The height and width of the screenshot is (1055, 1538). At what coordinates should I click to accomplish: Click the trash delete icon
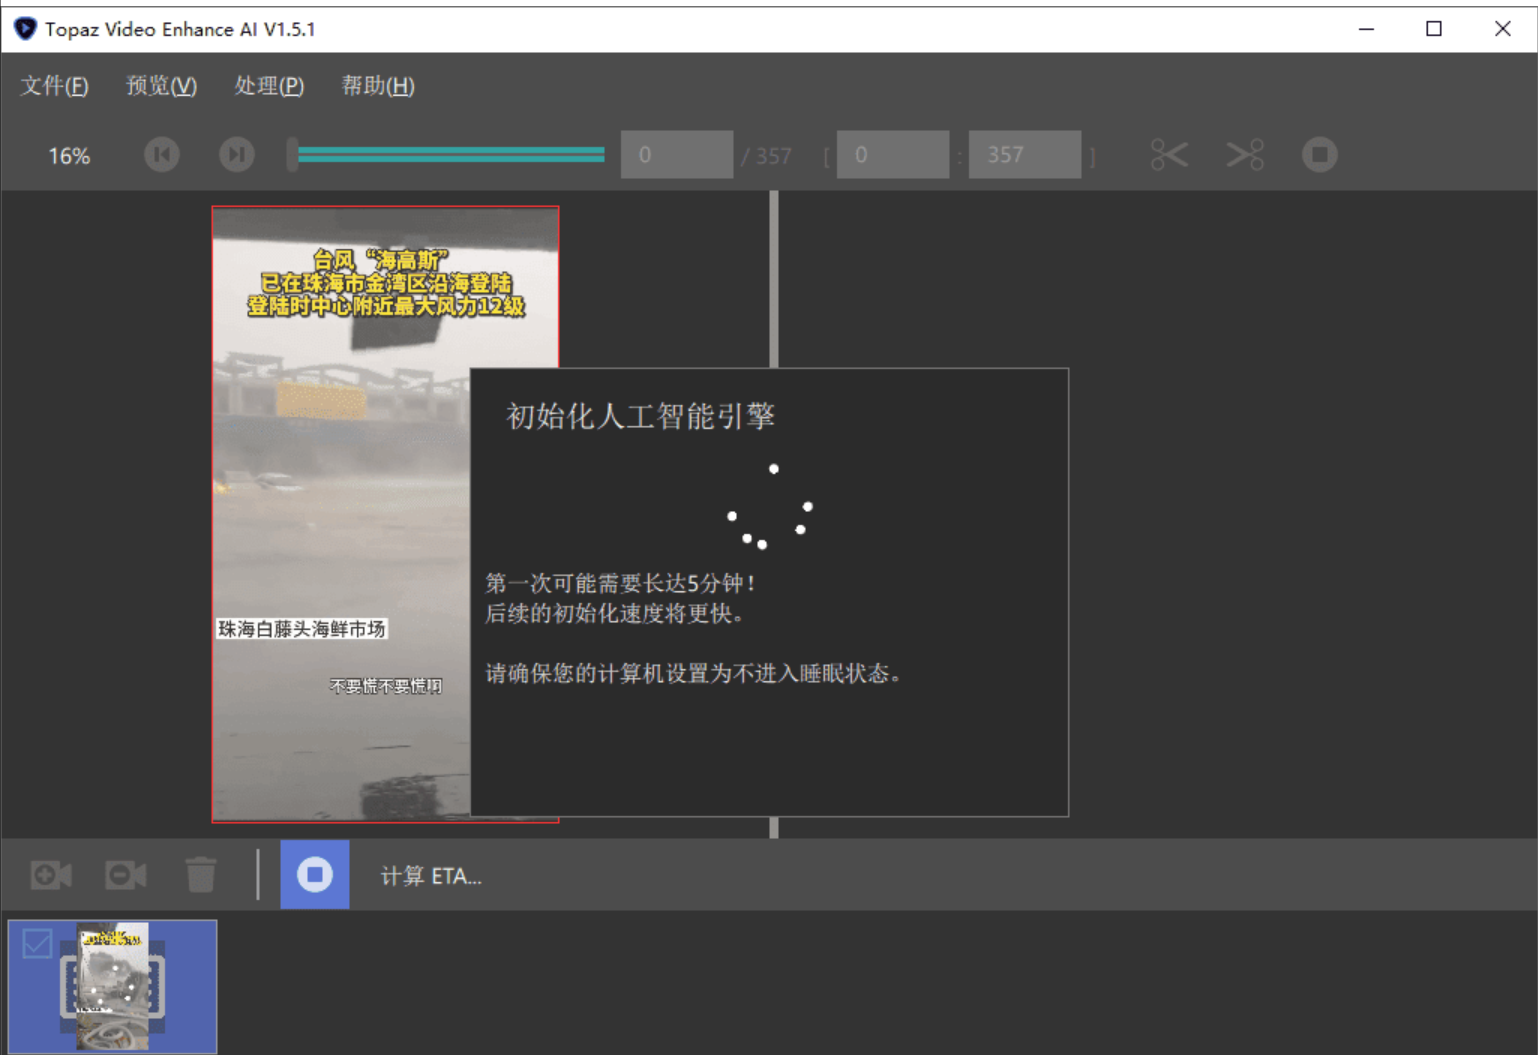[x=201, y=875]
